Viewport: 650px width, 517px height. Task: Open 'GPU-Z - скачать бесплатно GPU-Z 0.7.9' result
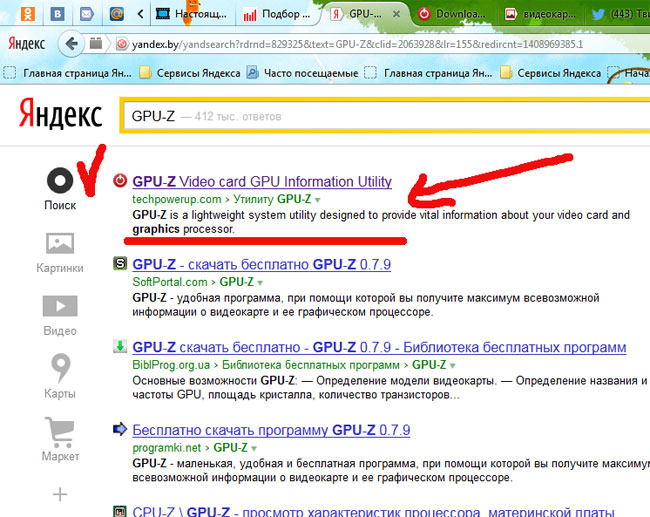click(262, 265)
